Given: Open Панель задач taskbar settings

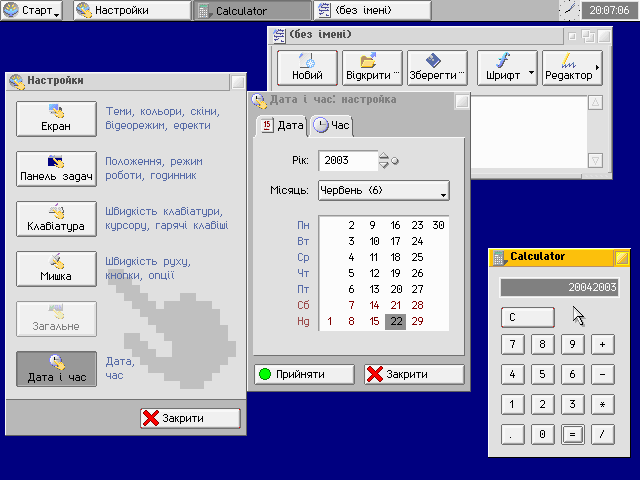Looking at the screenshot, I should pos(56,168).
